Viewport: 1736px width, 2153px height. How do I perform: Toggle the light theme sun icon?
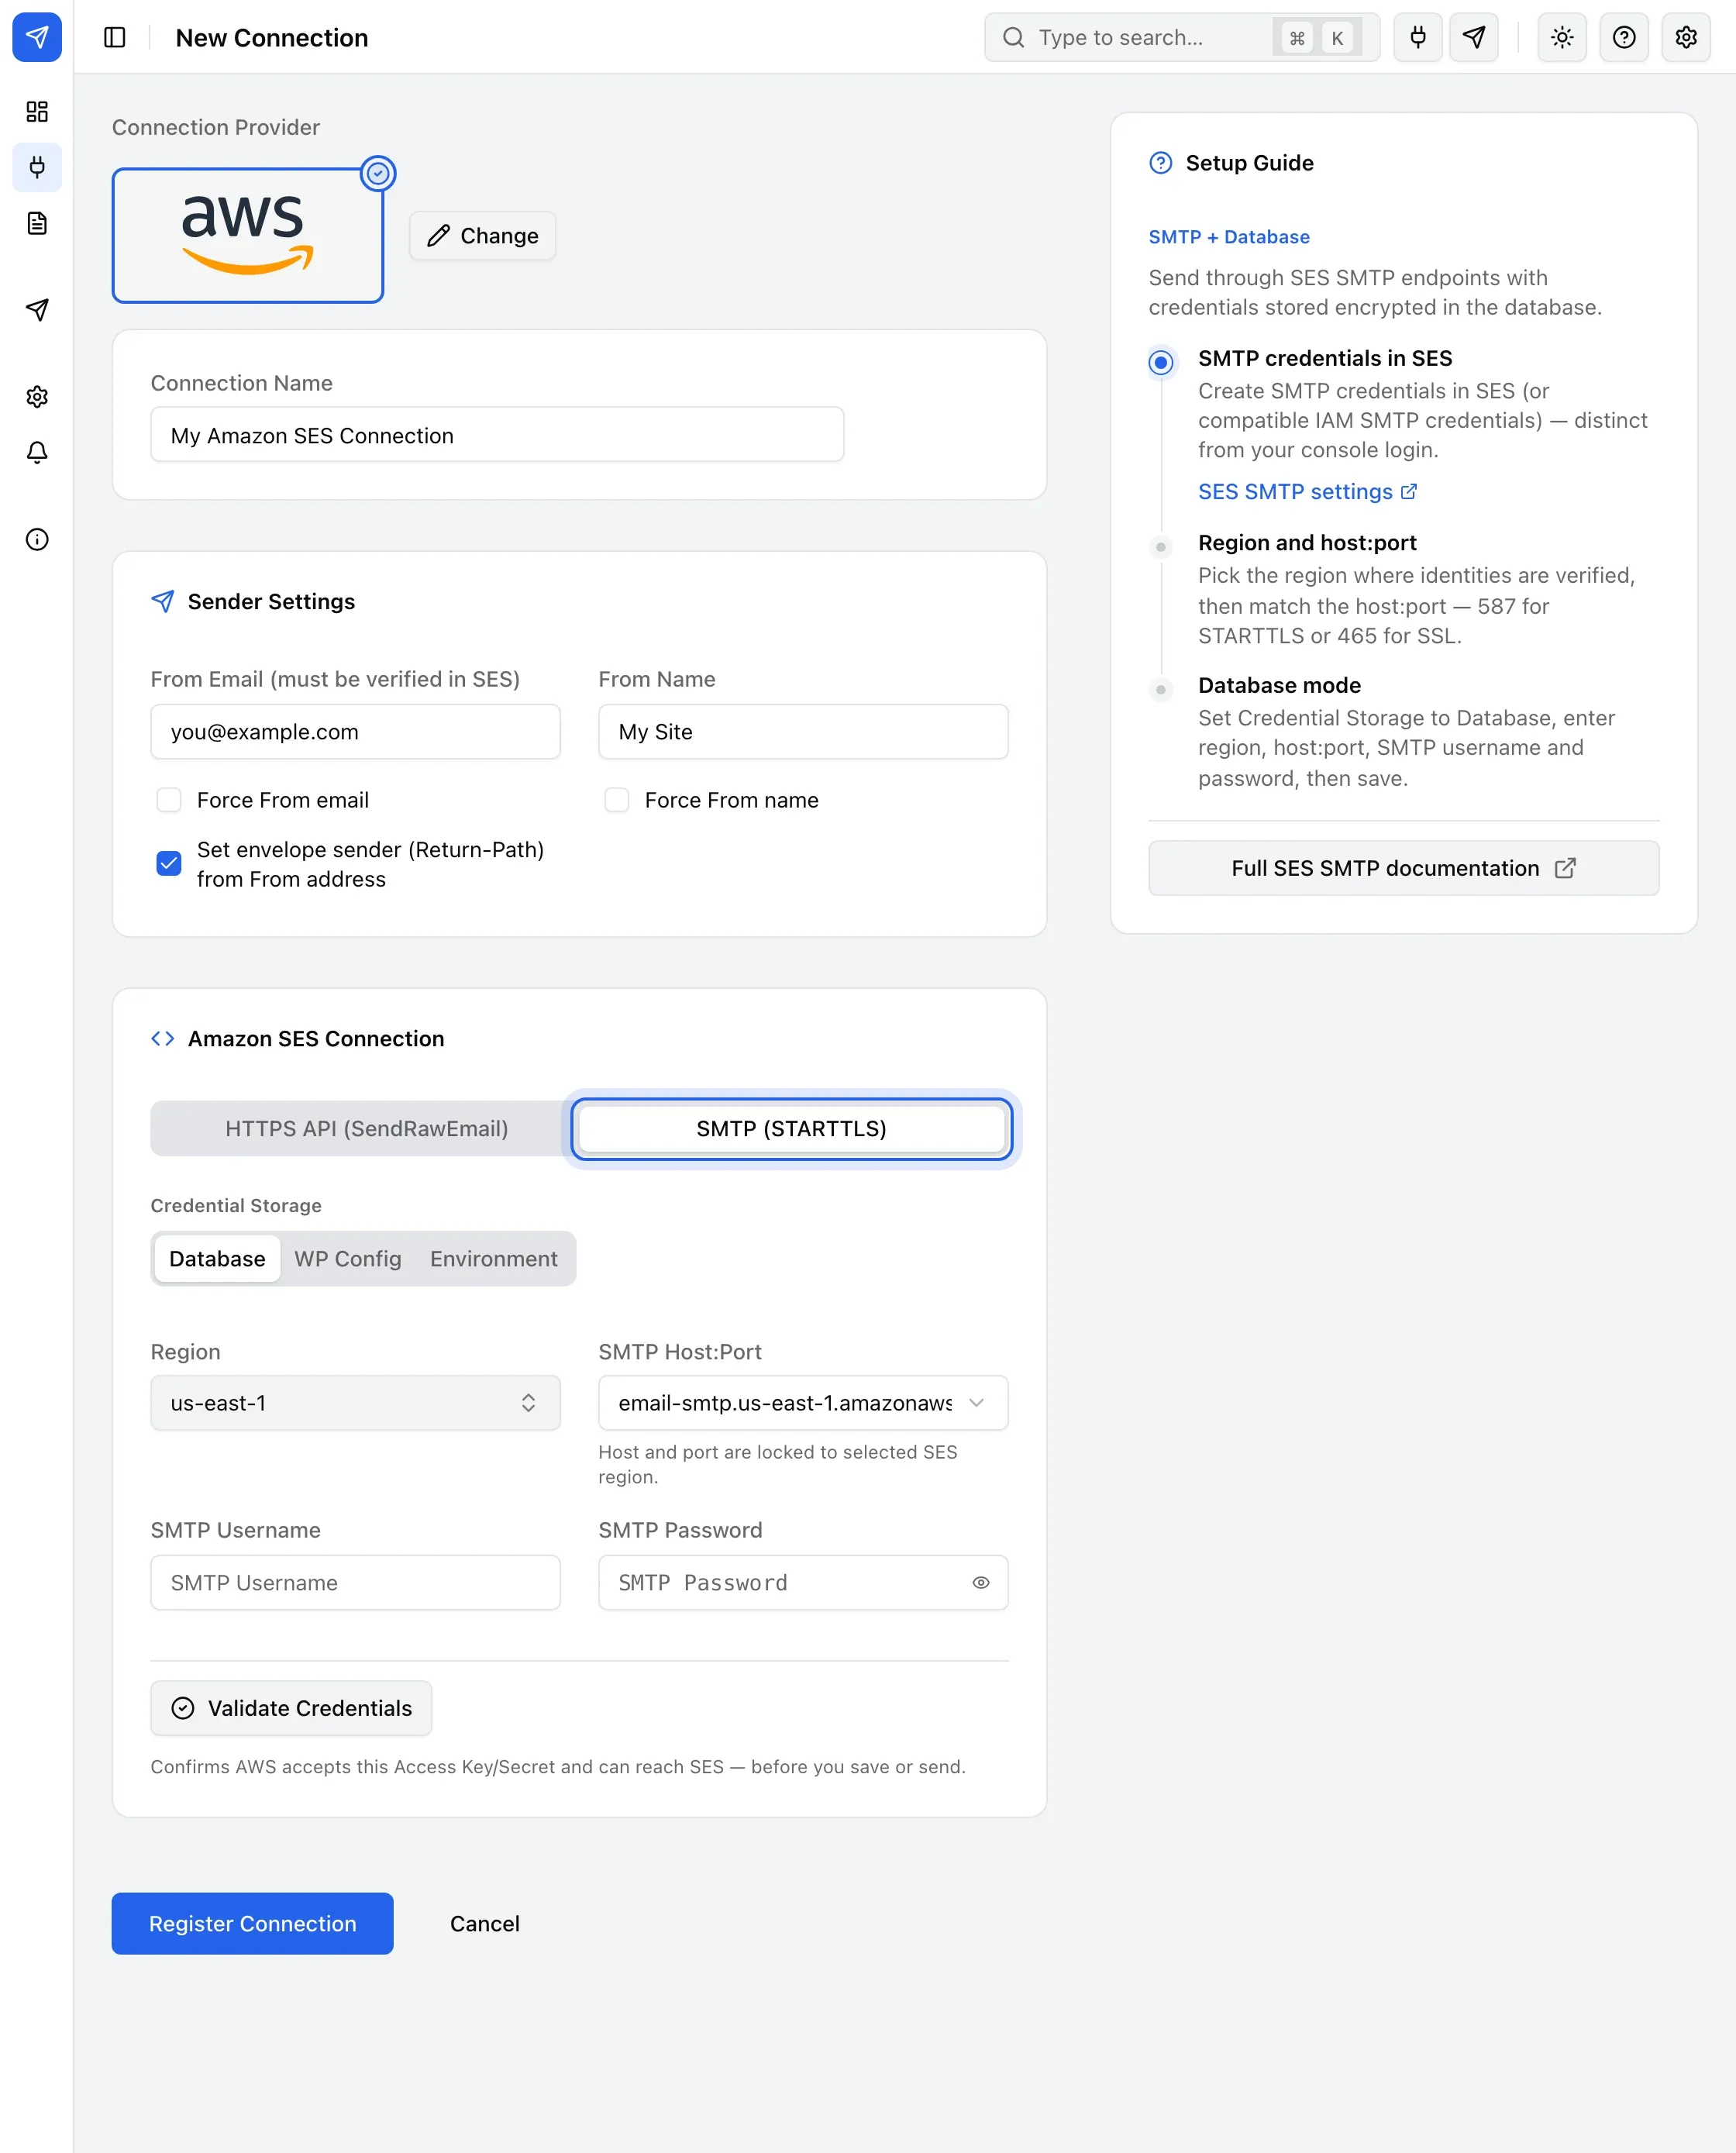point(1562,37)
